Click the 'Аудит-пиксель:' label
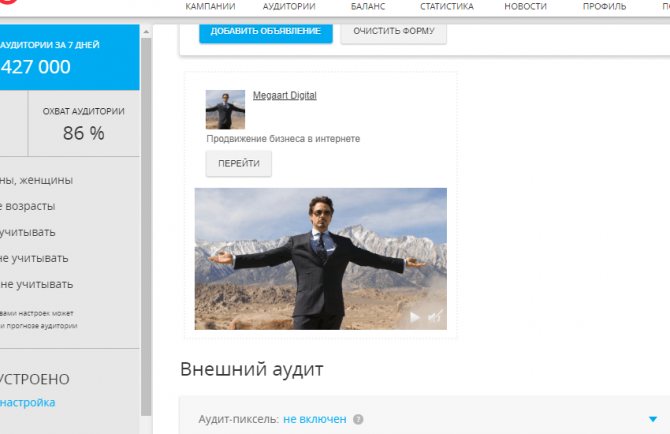The image size is (670, 434). pyautogui.click(x=238, y=419)
